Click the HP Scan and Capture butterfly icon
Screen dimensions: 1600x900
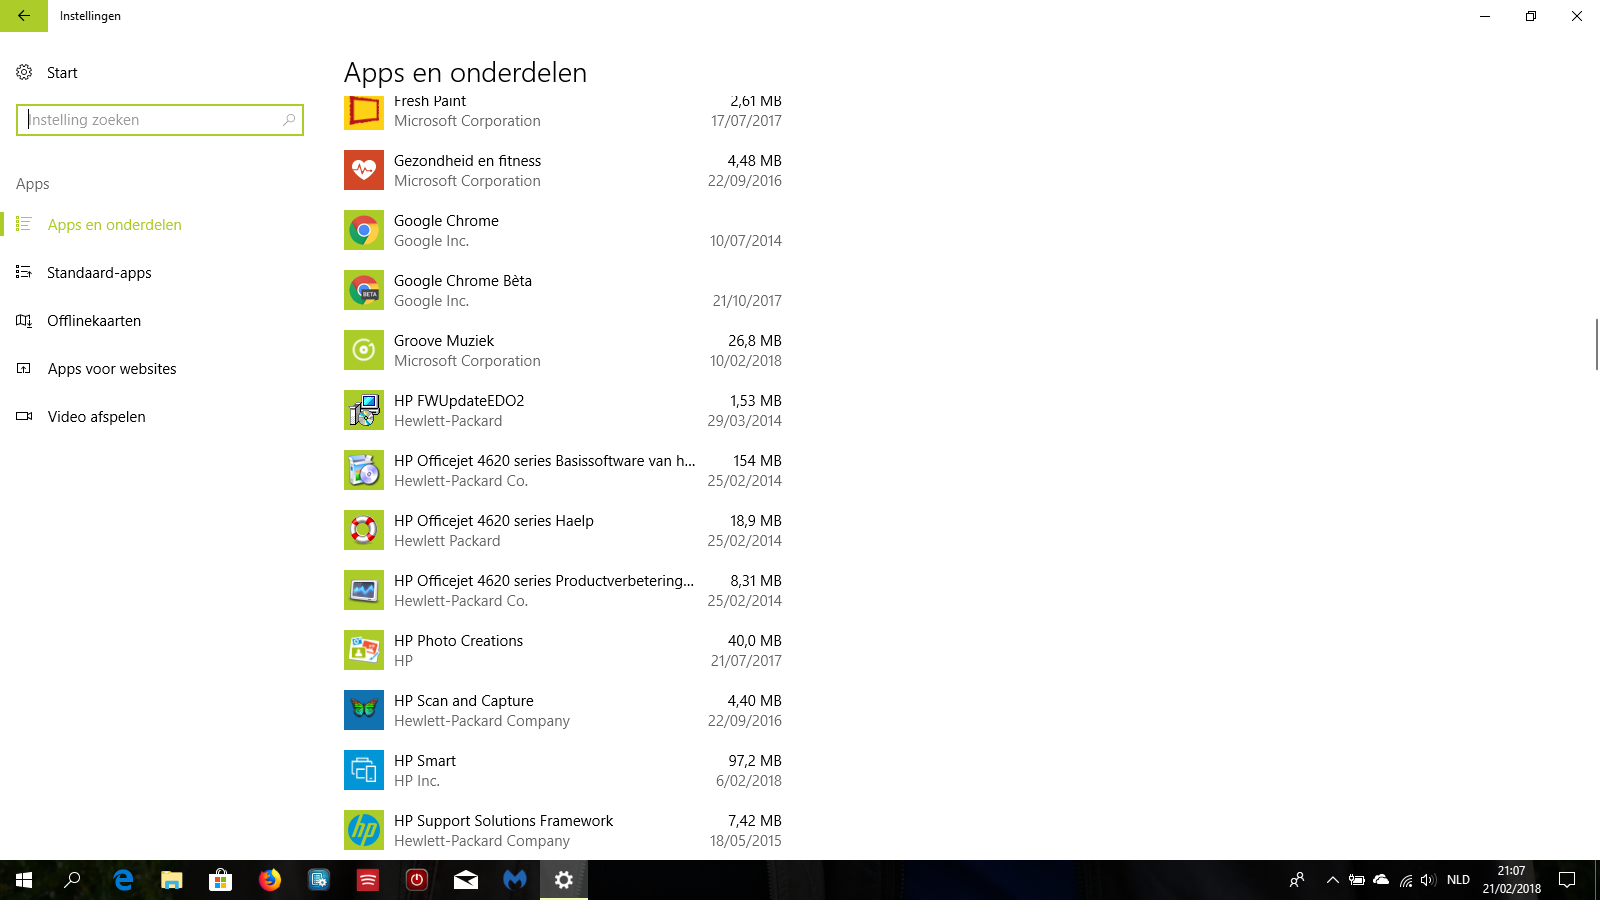(364, 710)
